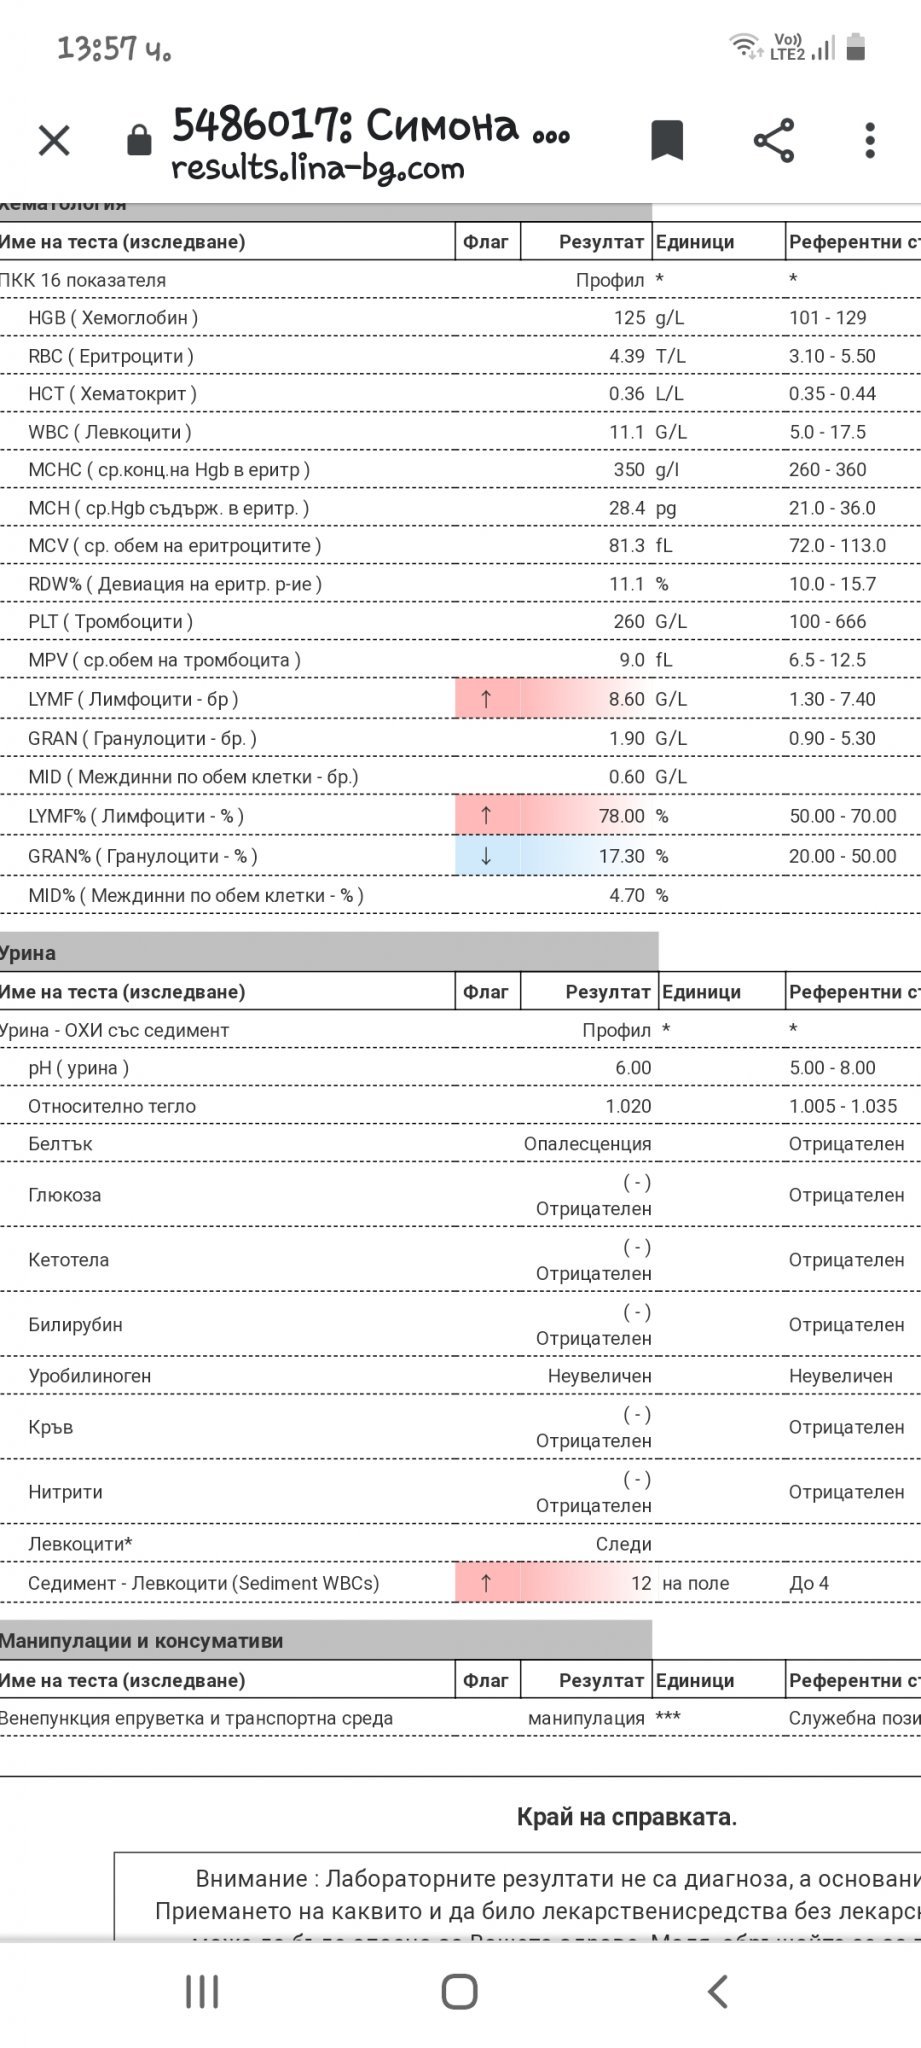Tap the up-arrow flag for Sediment WBCs

(486, 1583)
